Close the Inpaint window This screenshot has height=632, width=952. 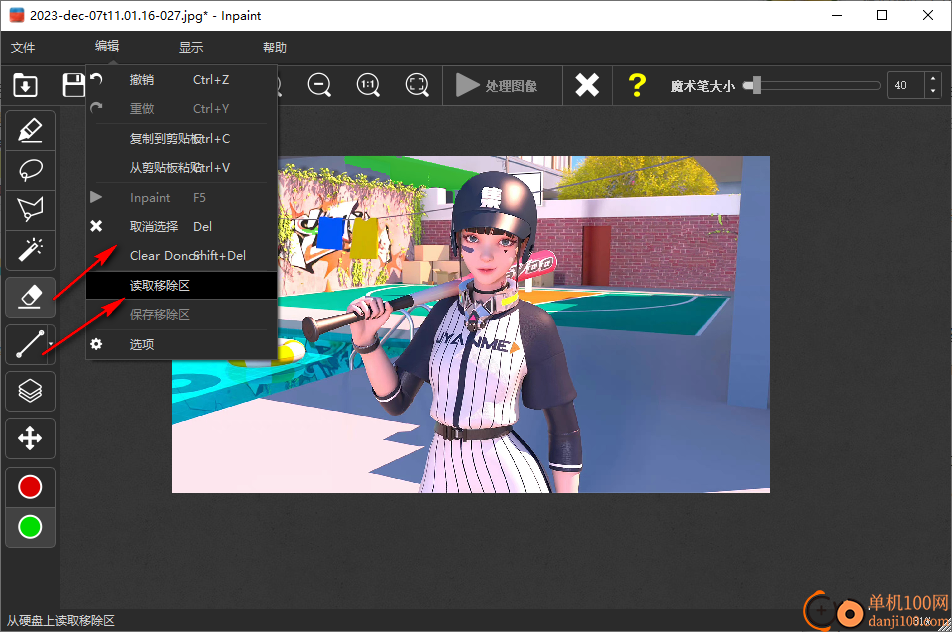pyautogui.click(x=928, y=15)
